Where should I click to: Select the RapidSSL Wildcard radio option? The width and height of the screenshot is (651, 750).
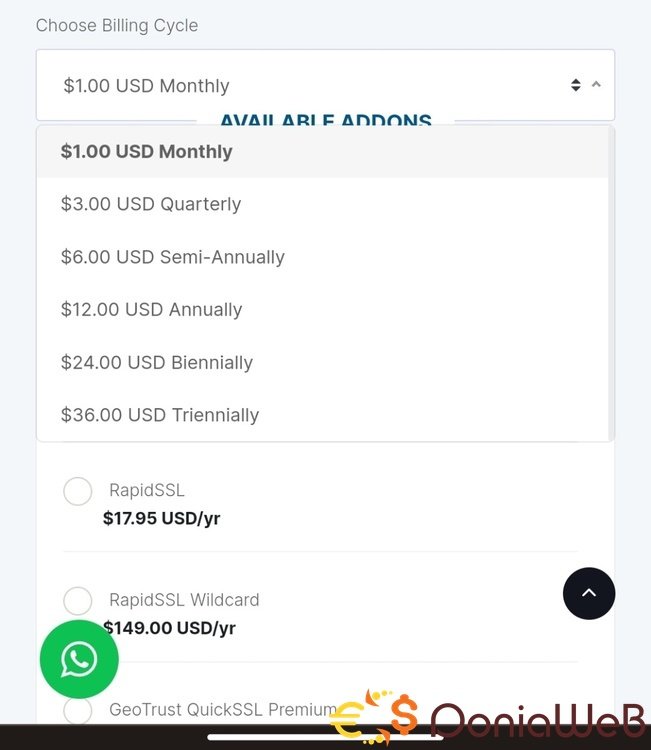tap(78, 601)
